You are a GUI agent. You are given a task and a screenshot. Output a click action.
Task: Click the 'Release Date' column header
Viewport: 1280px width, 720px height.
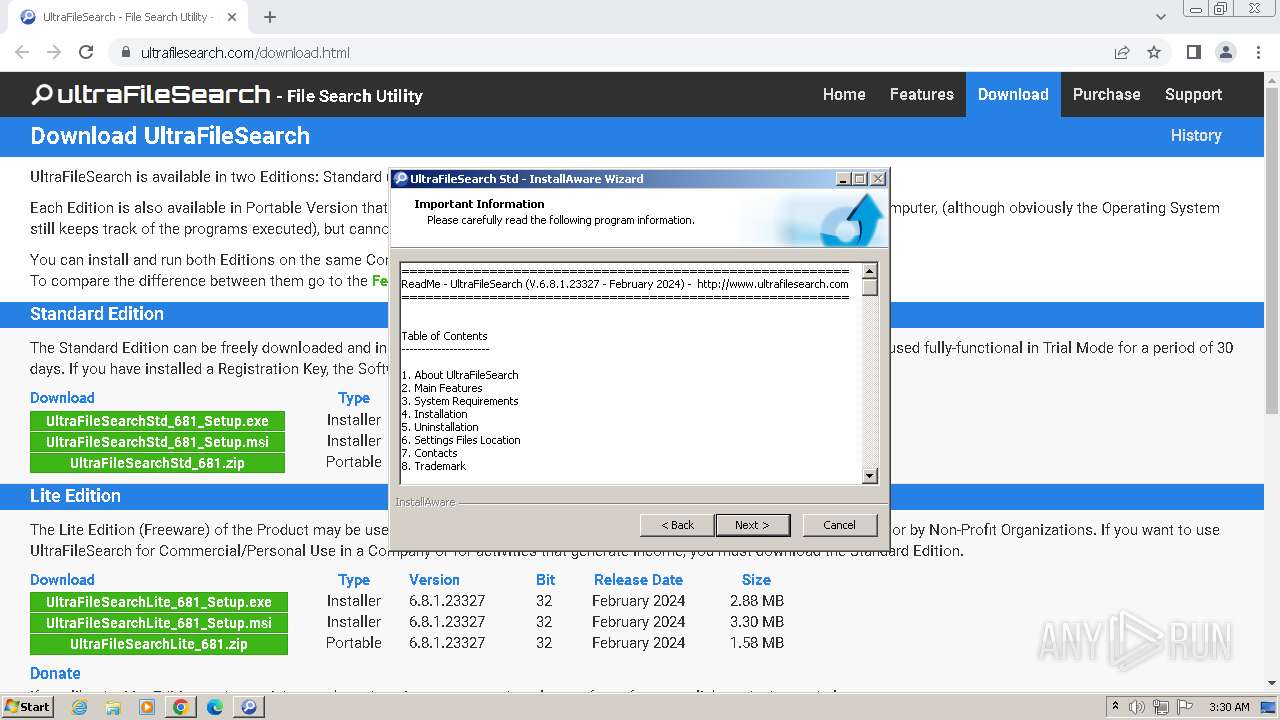638,580
